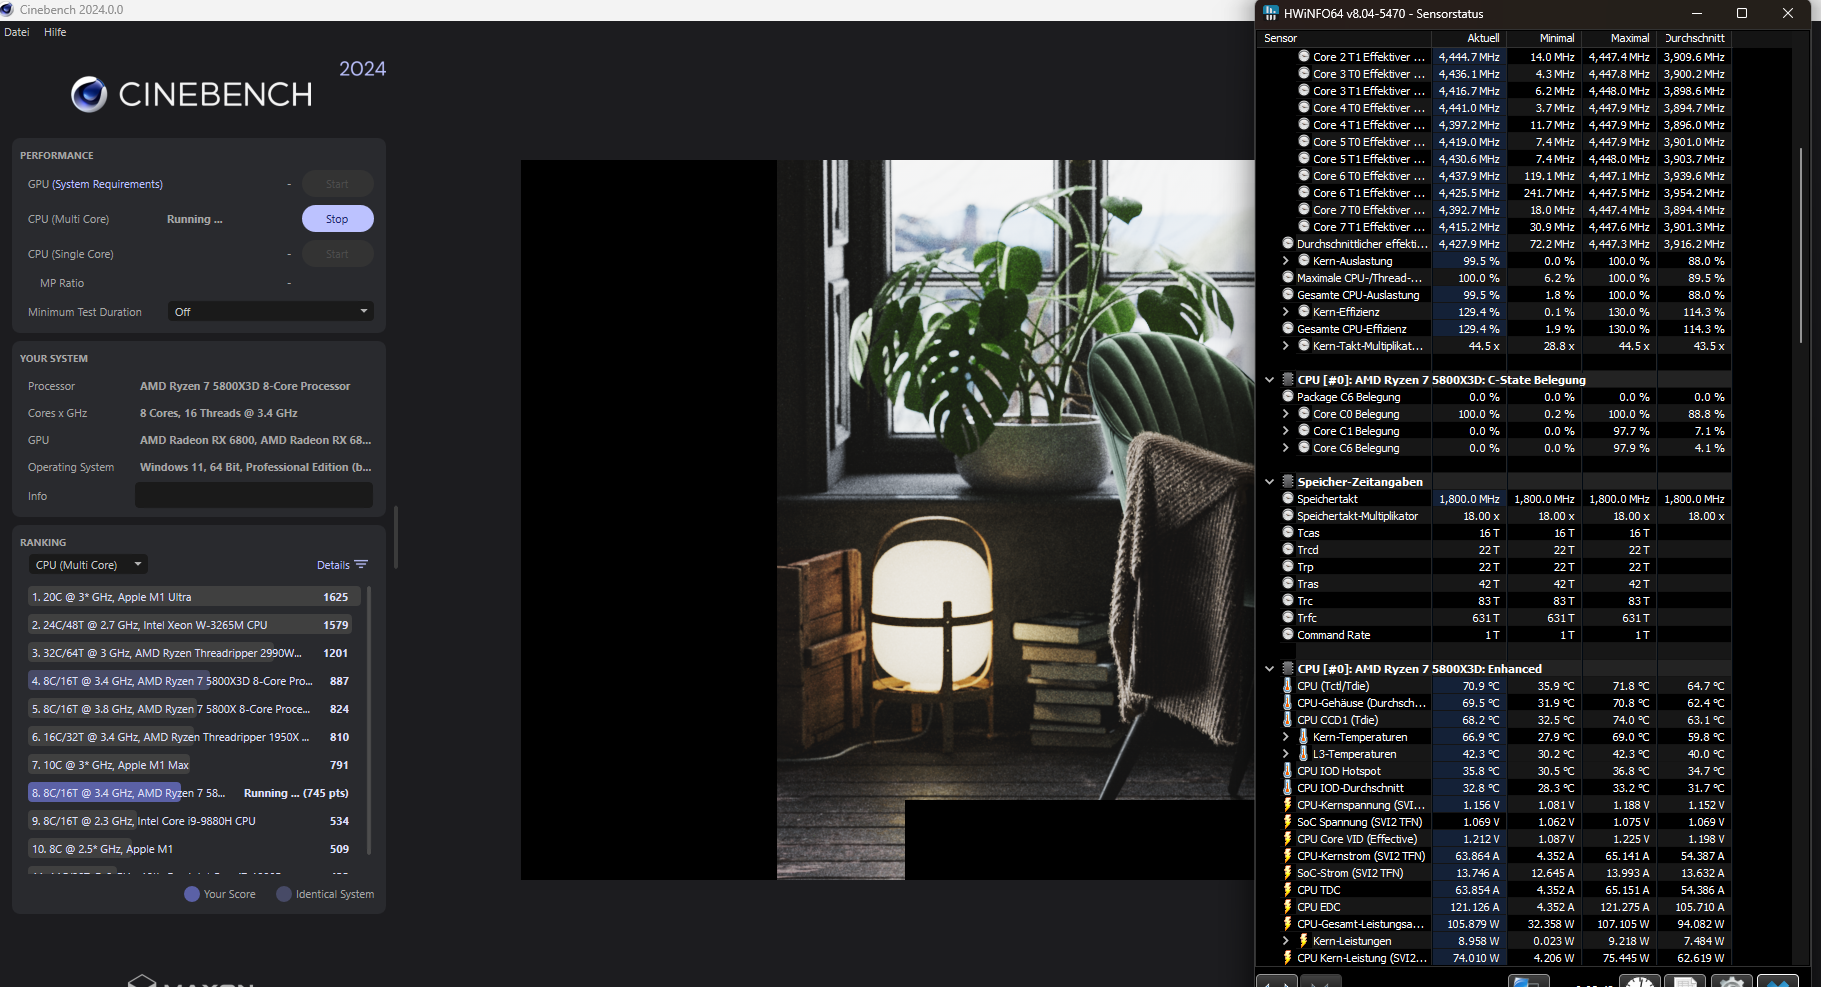Expand the Core C6 Belegung row
Viewport: 1821px width, 987px height.
point(1285,448)
